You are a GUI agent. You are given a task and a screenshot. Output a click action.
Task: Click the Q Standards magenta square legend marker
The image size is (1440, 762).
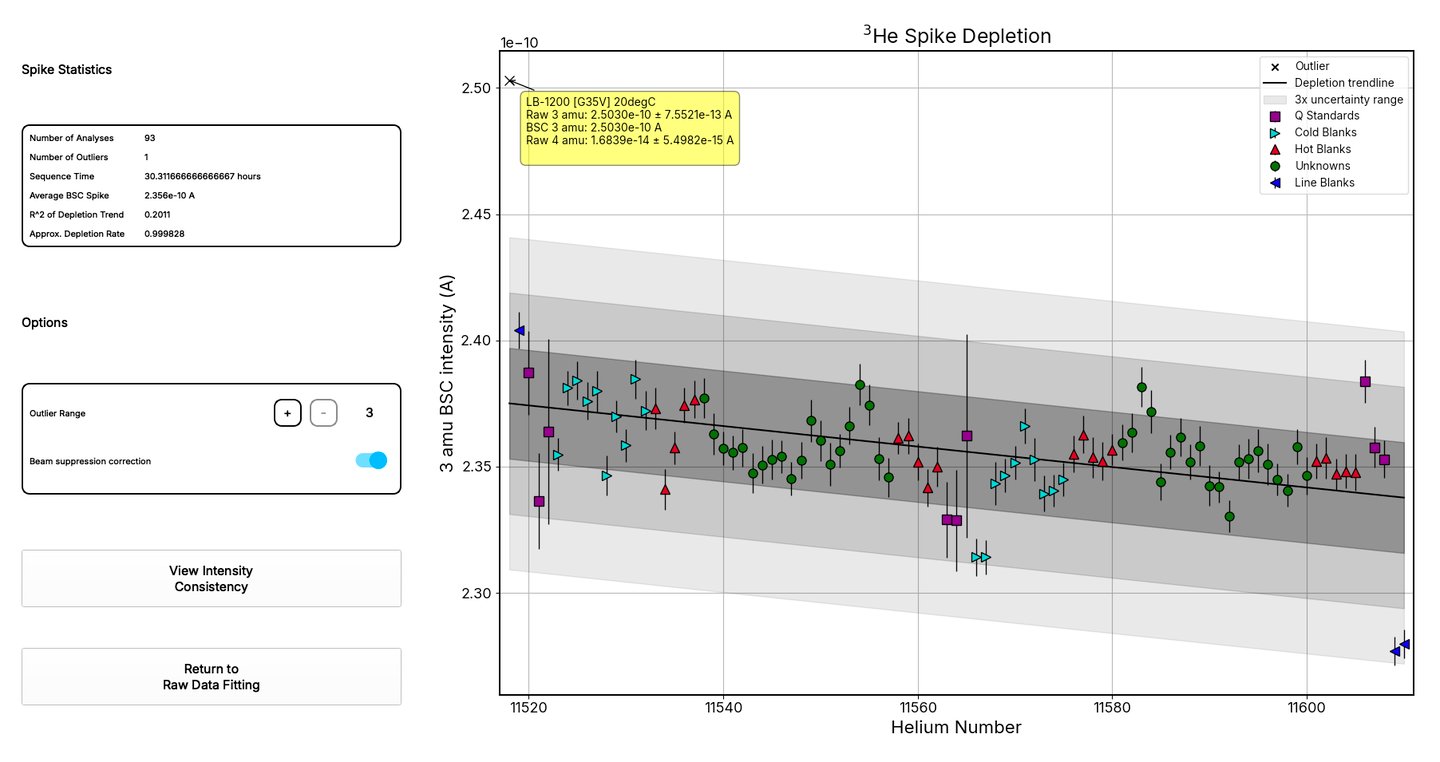(x=1273, y=116)
